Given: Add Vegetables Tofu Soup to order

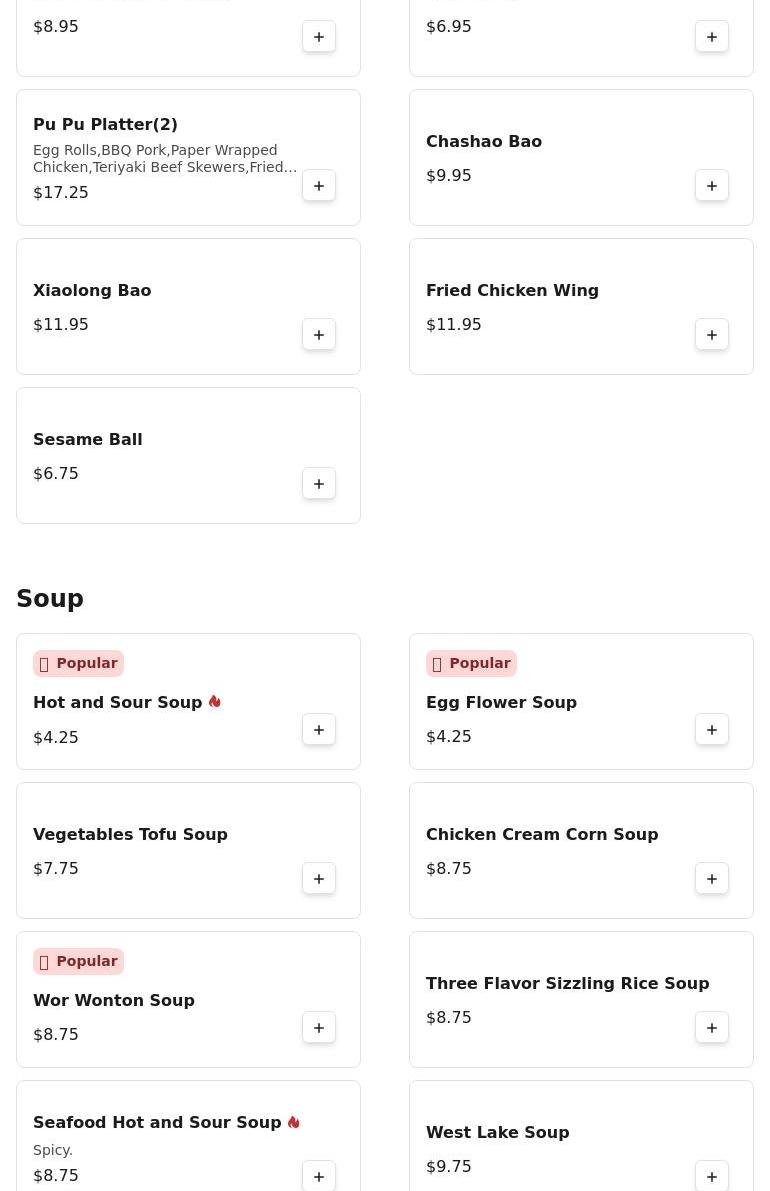Looking at the screenshot, I should pyautogui.click(x=319, y=878).
